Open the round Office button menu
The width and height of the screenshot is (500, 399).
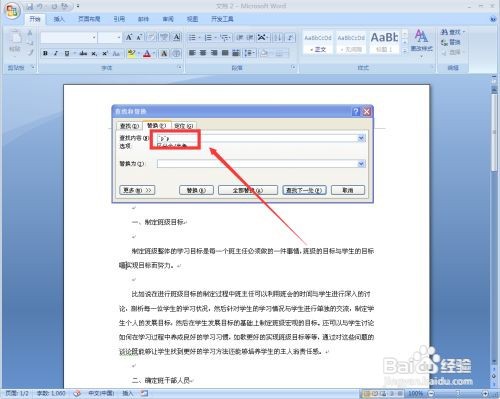[12, 12]
